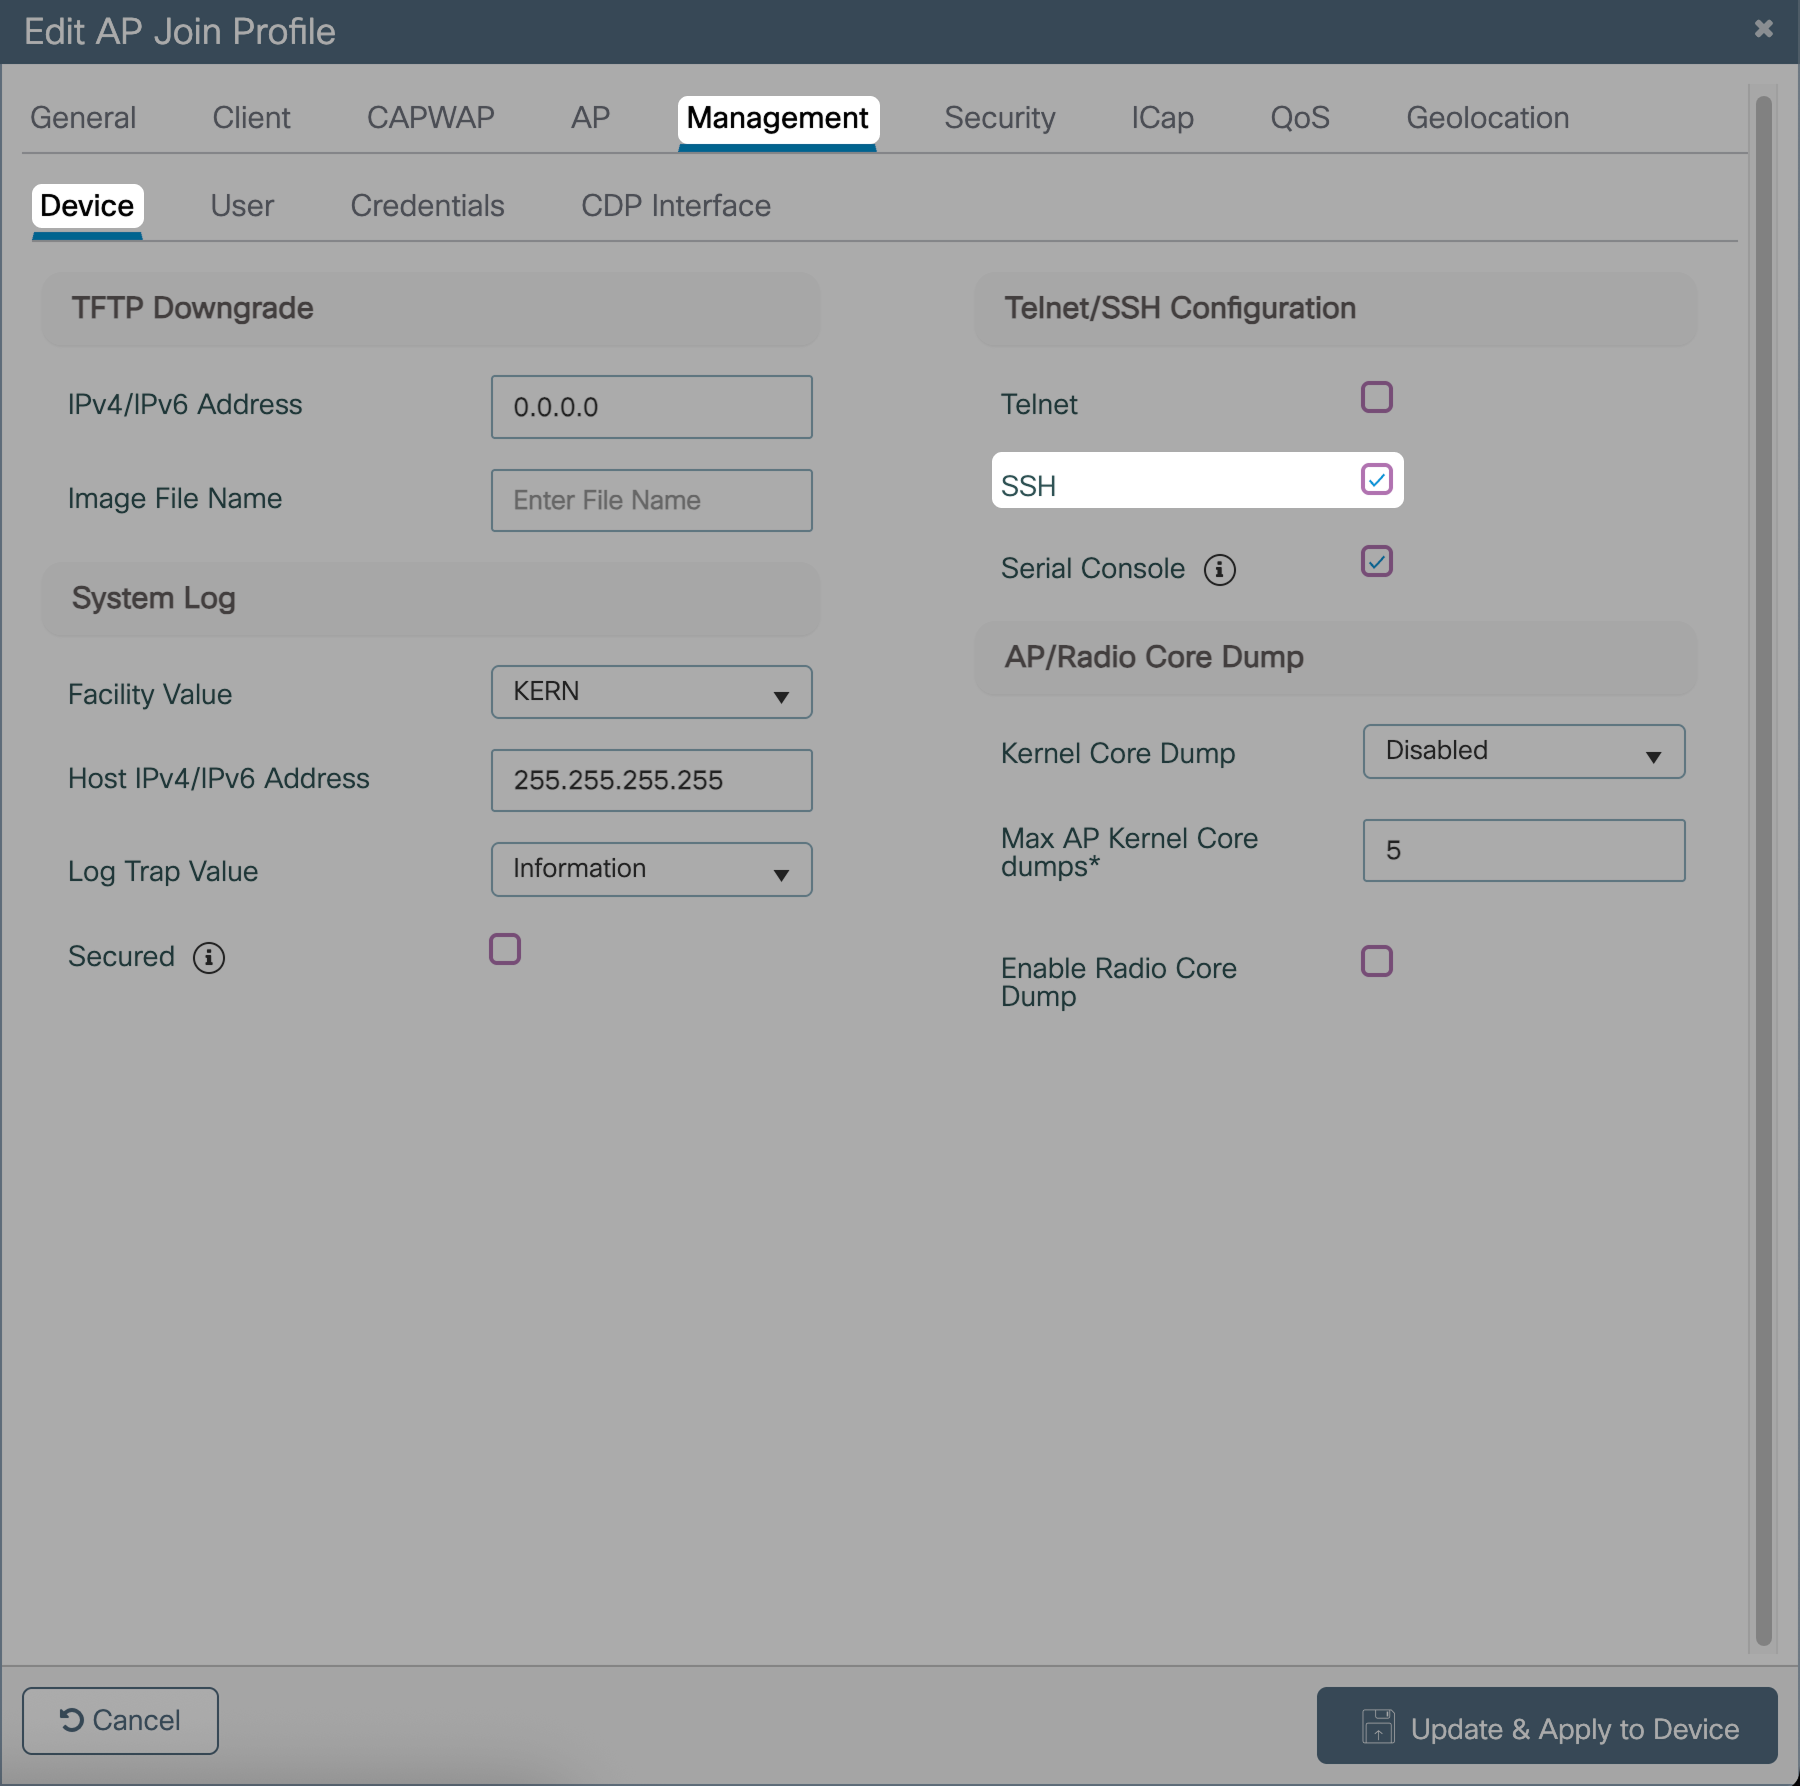Disable the Serial Console checkbox
Image resolution: width=1800 pixels, height=1786 pixels.
click(x=1376, y=562)
